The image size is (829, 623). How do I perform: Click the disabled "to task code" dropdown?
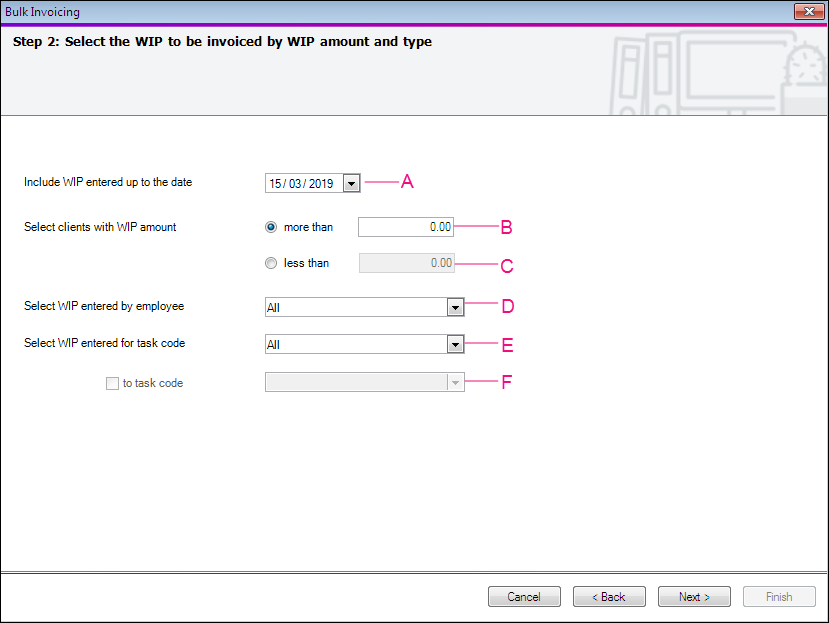[x=364, y=382]
